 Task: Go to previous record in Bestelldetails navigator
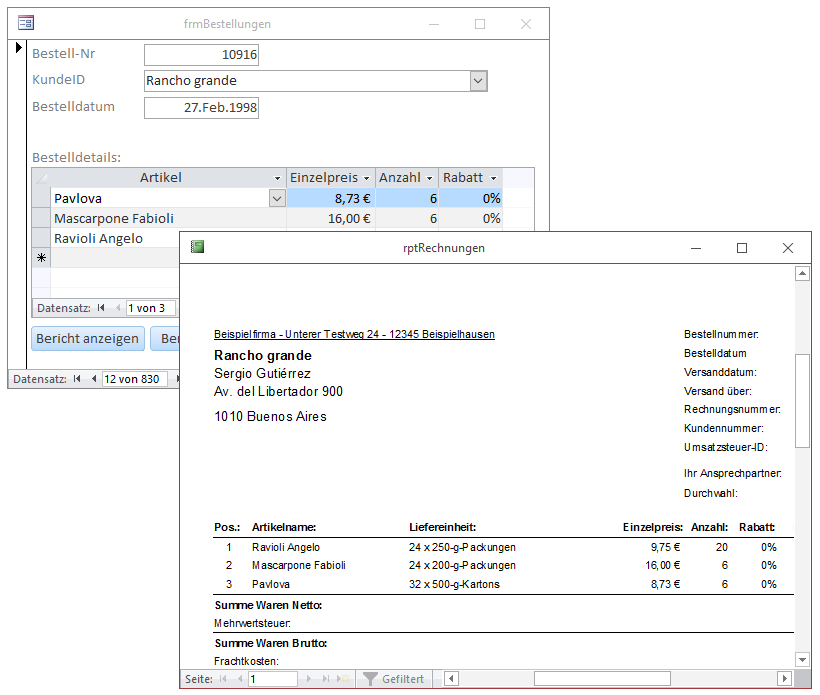[117, 308]
